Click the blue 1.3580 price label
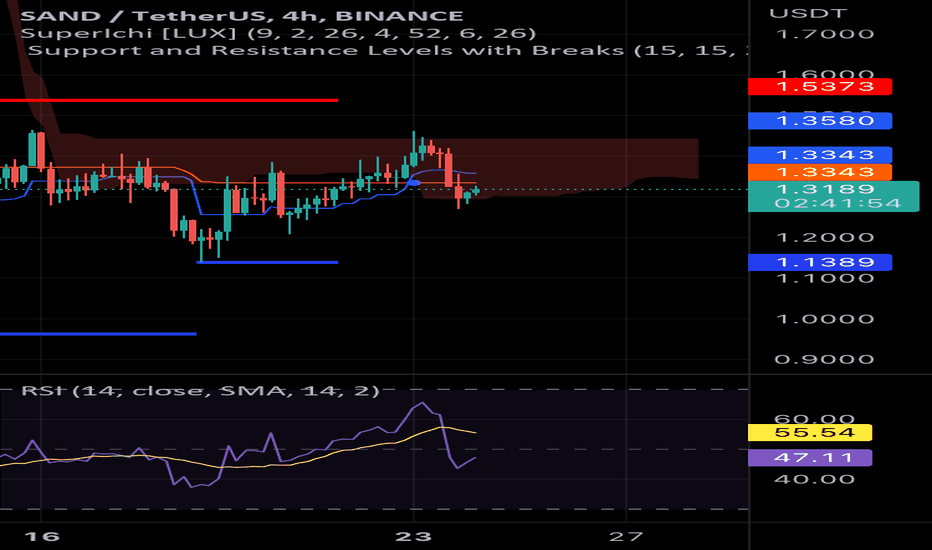The height and width of the screenshot is (550, 932). click(820, 121)
